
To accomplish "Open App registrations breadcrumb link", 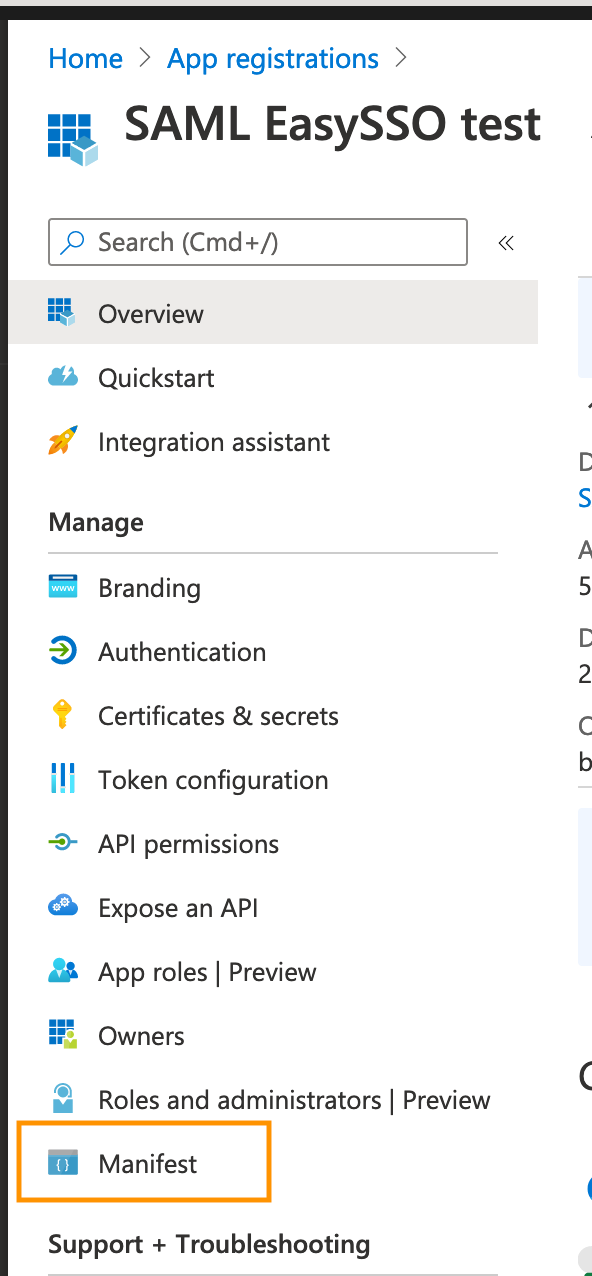I will click(273, 58).
